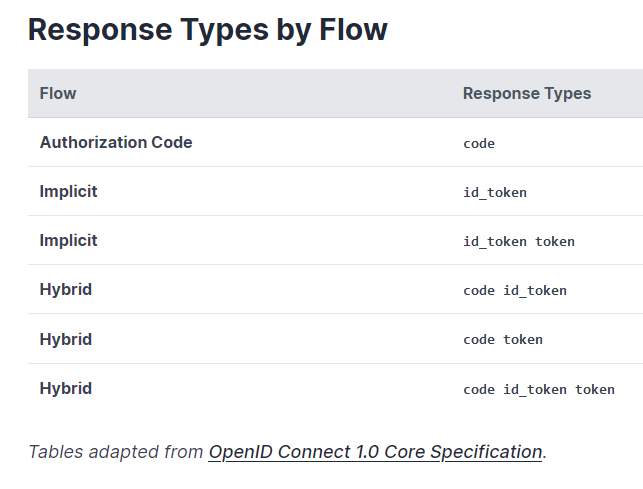Select the Authorization Code flow cell
The image size is (643, 489).
click(x=116, y=142)
